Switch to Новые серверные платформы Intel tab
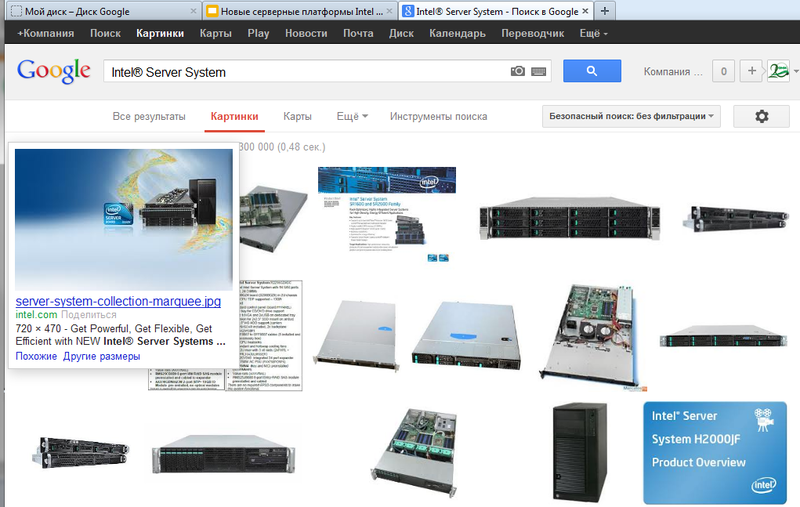This screenshot has height=507, width=800. (x=298, y=11)
